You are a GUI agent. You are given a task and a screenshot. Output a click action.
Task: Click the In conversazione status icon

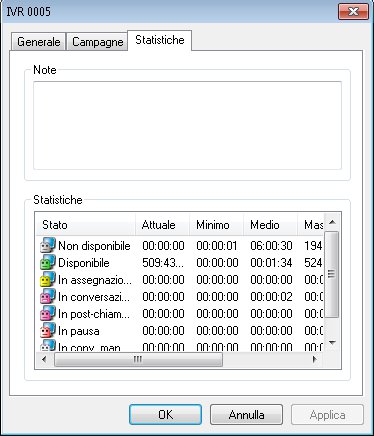48,296
